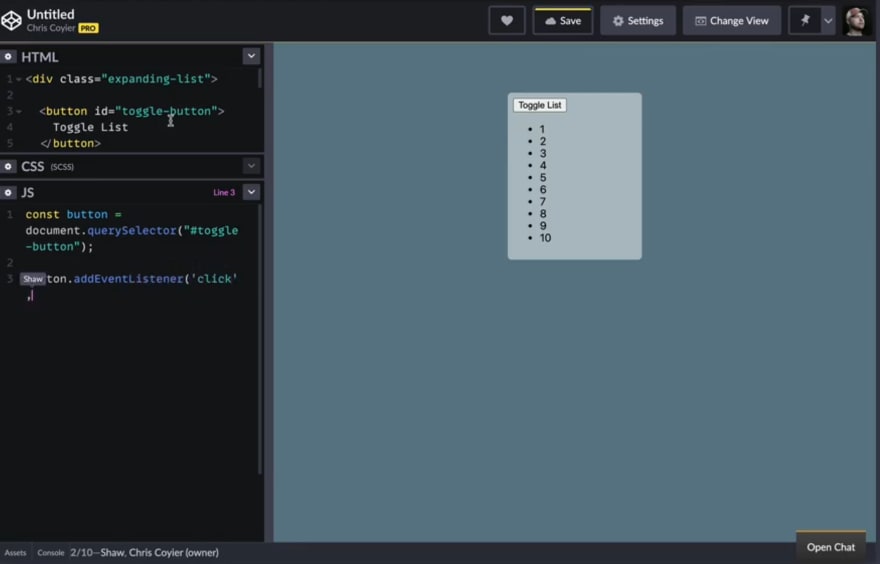The image size is (880, 564).
Task: Open the Change View menu
Action: 731,21
